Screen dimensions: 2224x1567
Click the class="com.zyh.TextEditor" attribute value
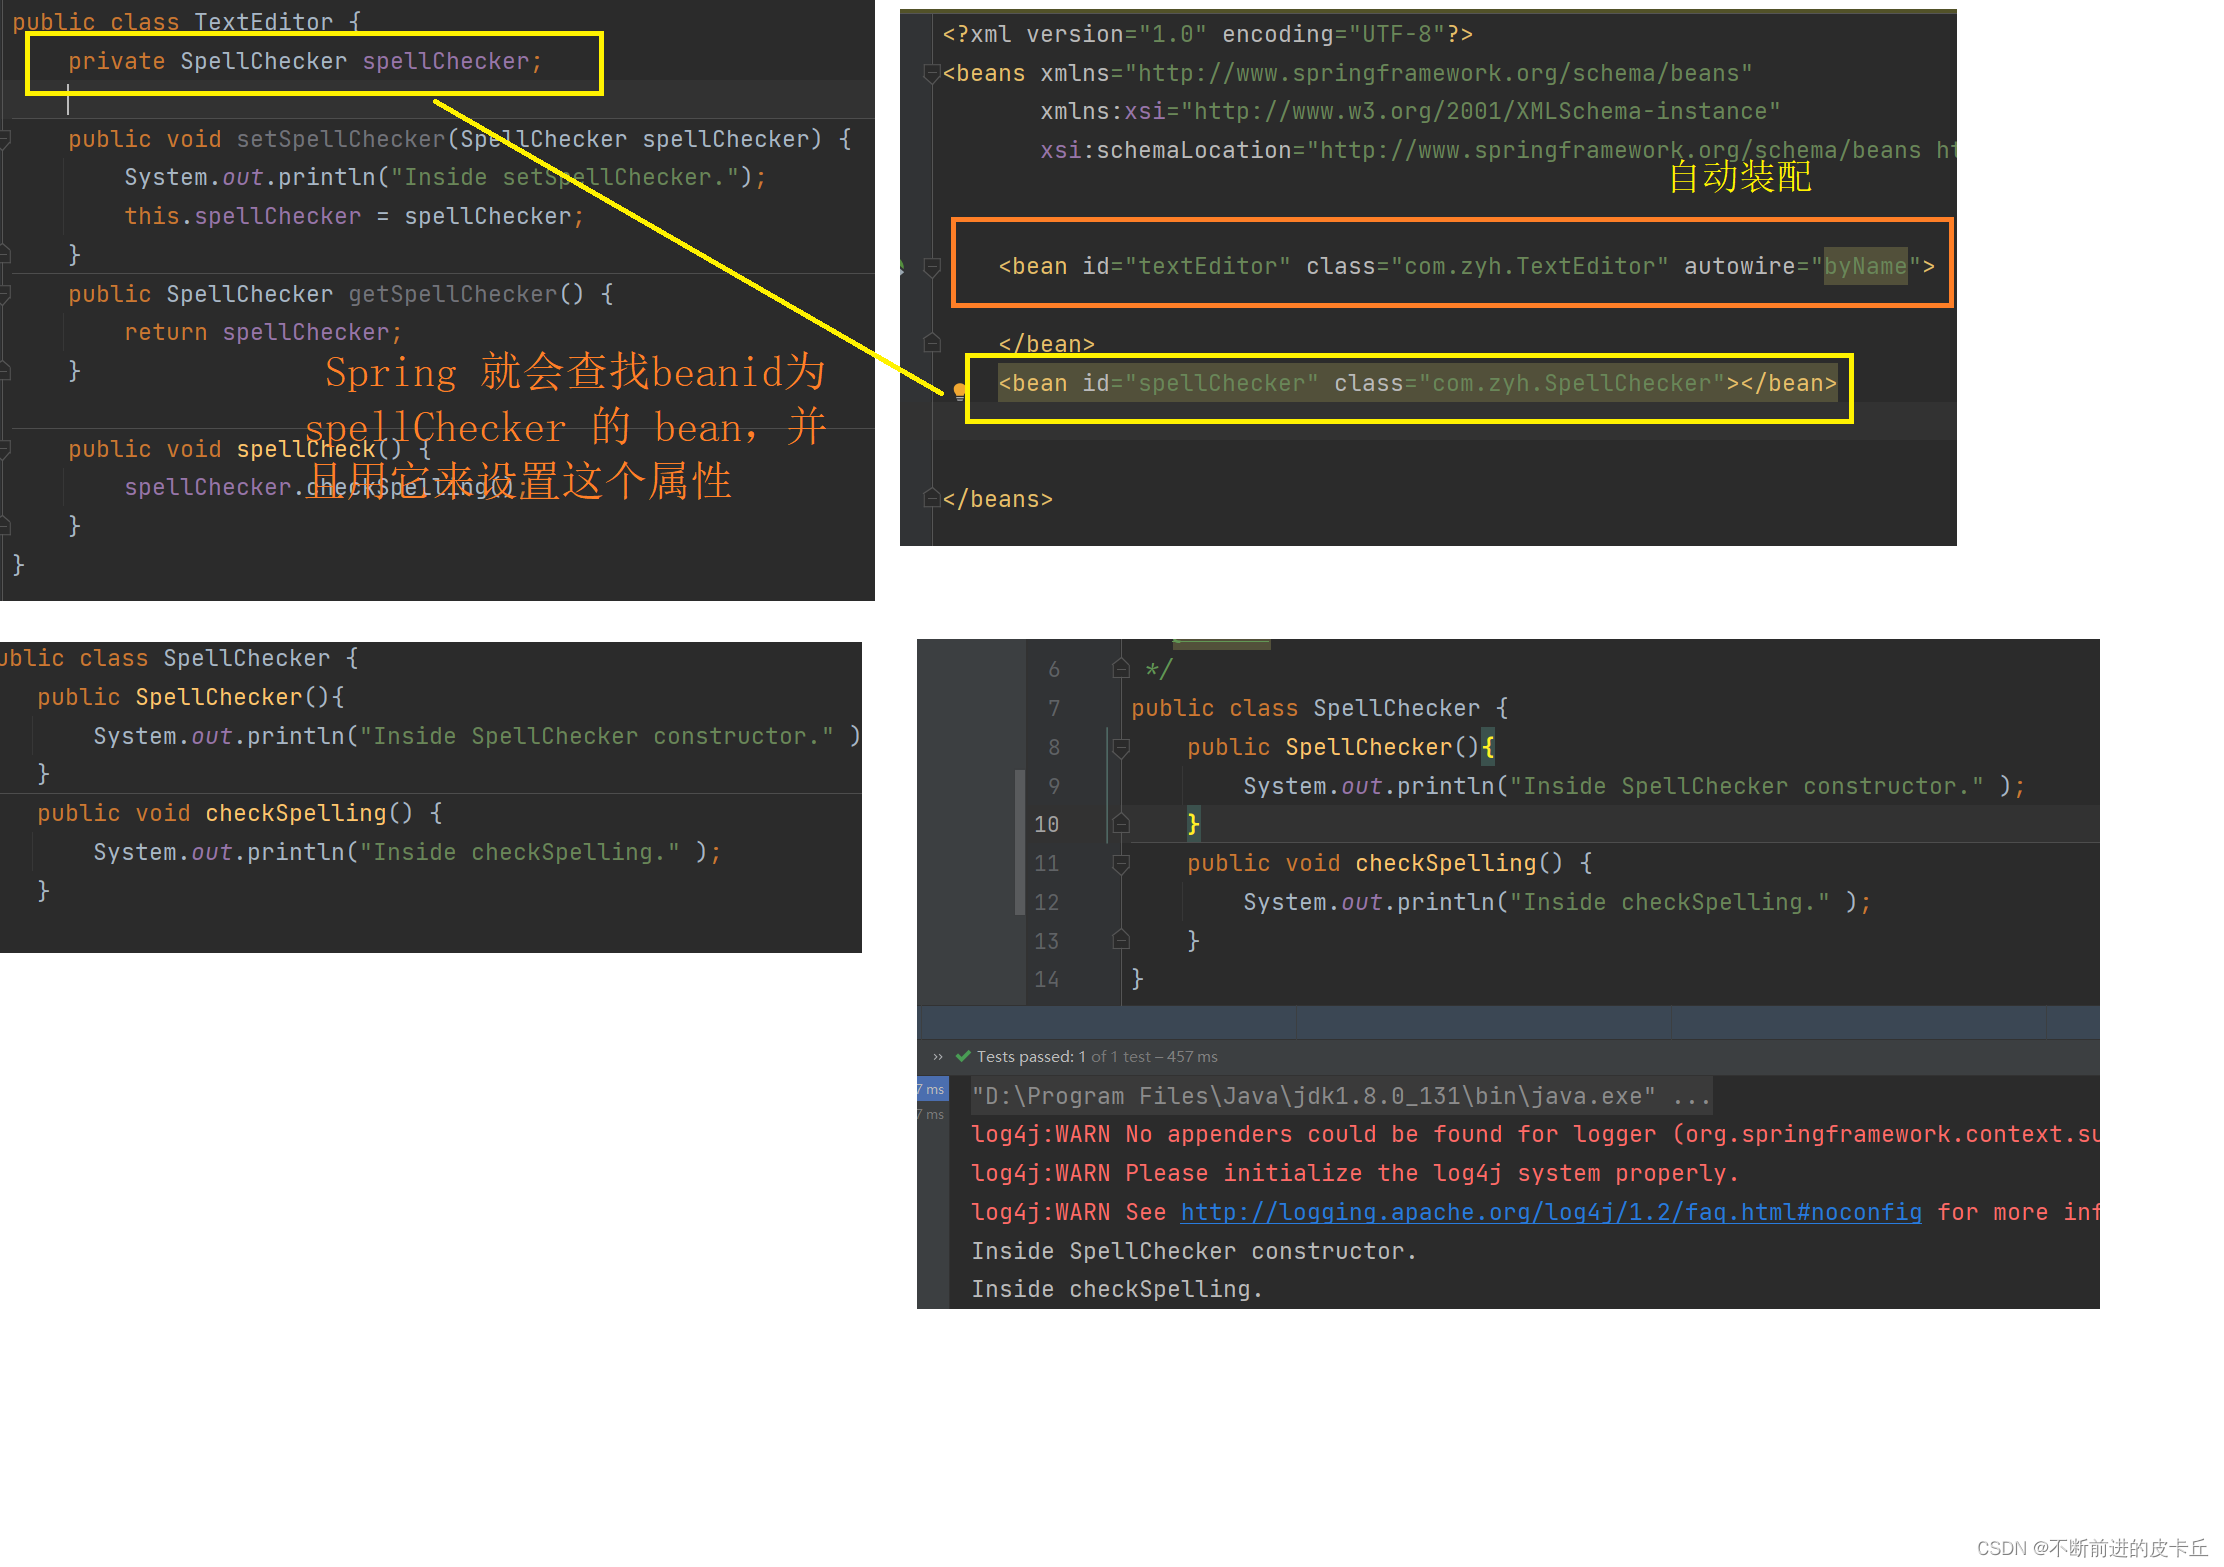point(1487,266)
